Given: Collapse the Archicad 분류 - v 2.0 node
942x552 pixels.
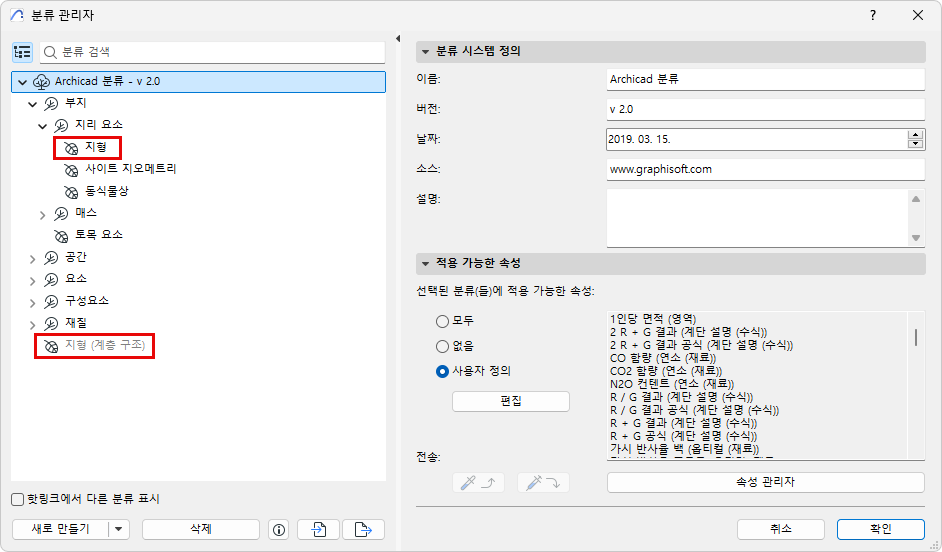Looking at the screenshot, I should point(23,82).
